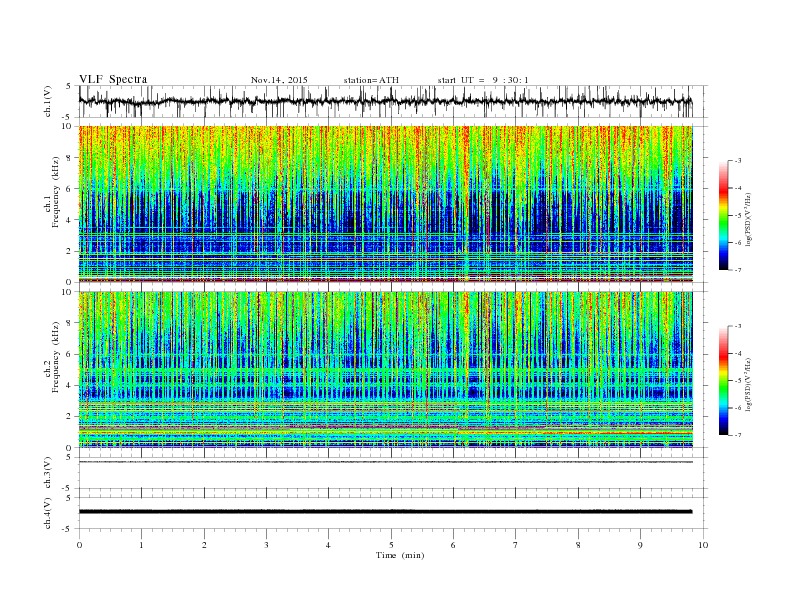The height and width of the screenshot is (612, 792).
Task: Click the 10 minute tick label on Time axis
Action: 703,545
